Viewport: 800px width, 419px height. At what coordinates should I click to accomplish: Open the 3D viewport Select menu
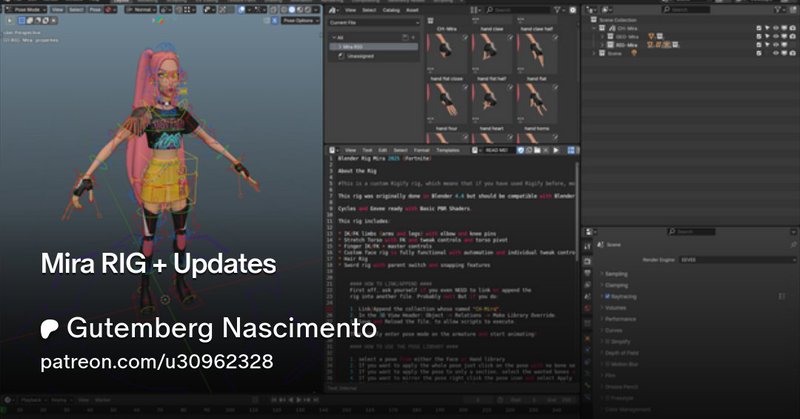pyautogui.click(x=76, y=10)
